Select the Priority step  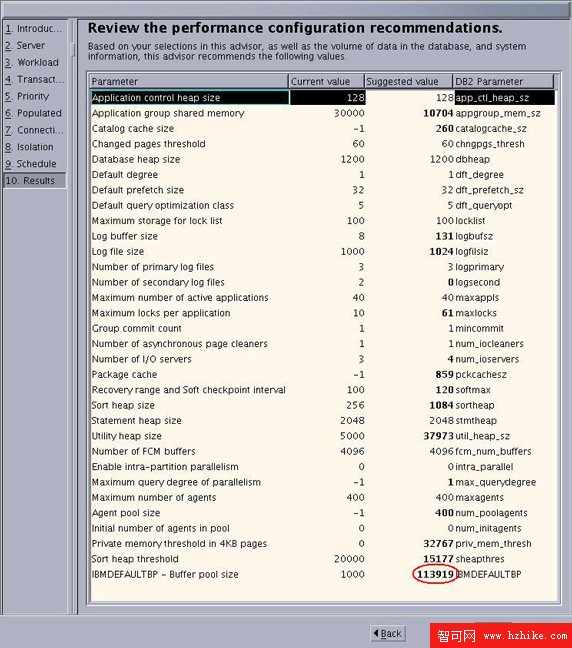tap(35, 96)
